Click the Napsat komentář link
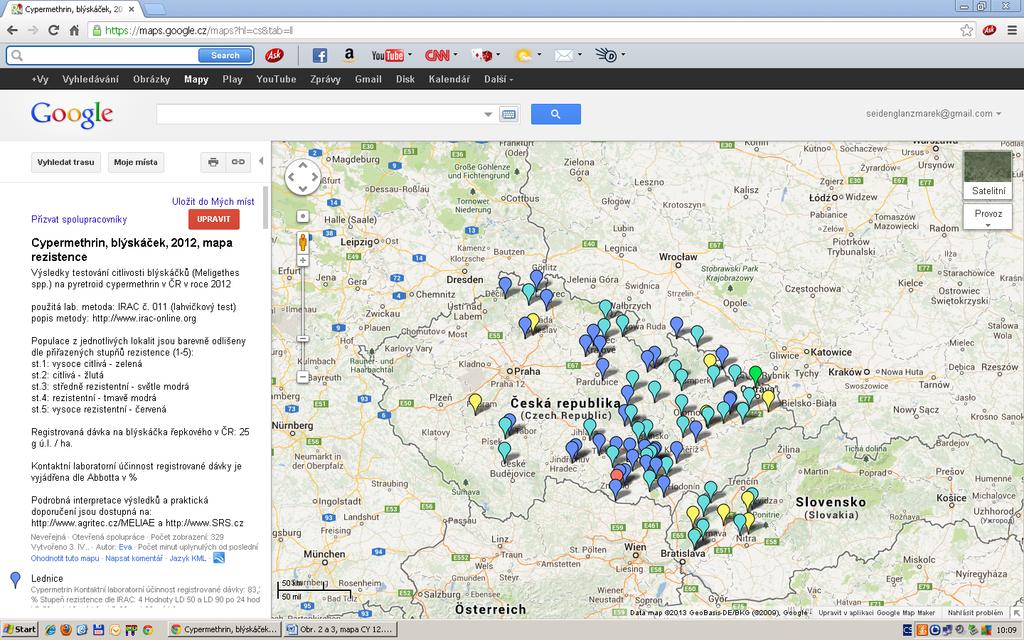The image size is (1024, 640). [x=134, y=558]
